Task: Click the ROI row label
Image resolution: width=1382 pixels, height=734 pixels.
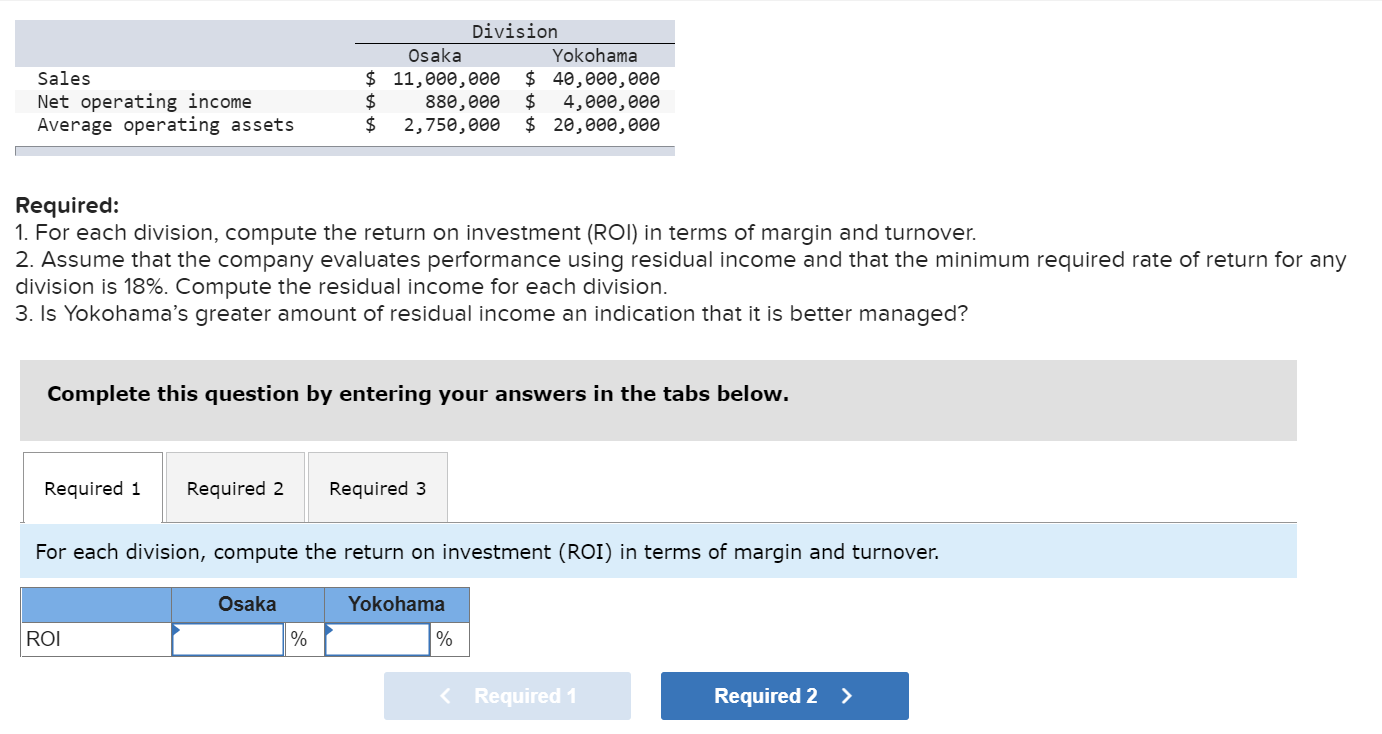Action: tap(42, 638)
